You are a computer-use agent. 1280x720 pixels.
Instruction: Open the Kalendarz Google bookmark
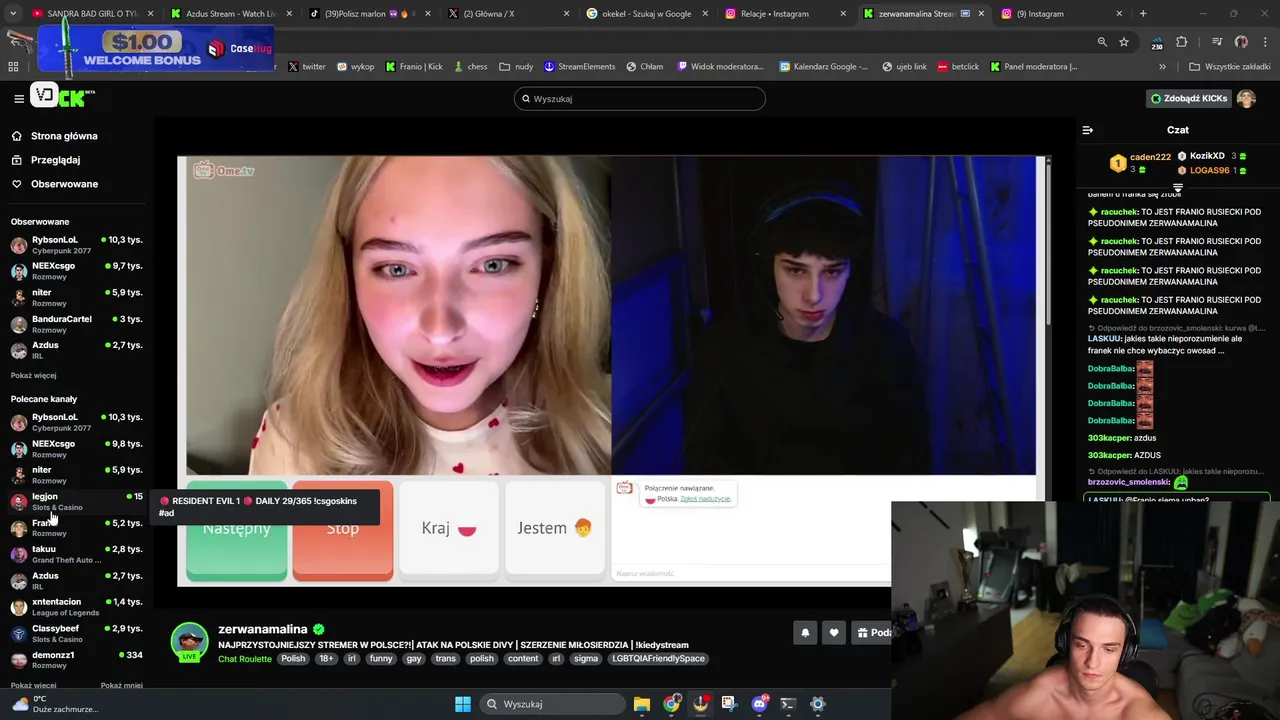point(824,67)
